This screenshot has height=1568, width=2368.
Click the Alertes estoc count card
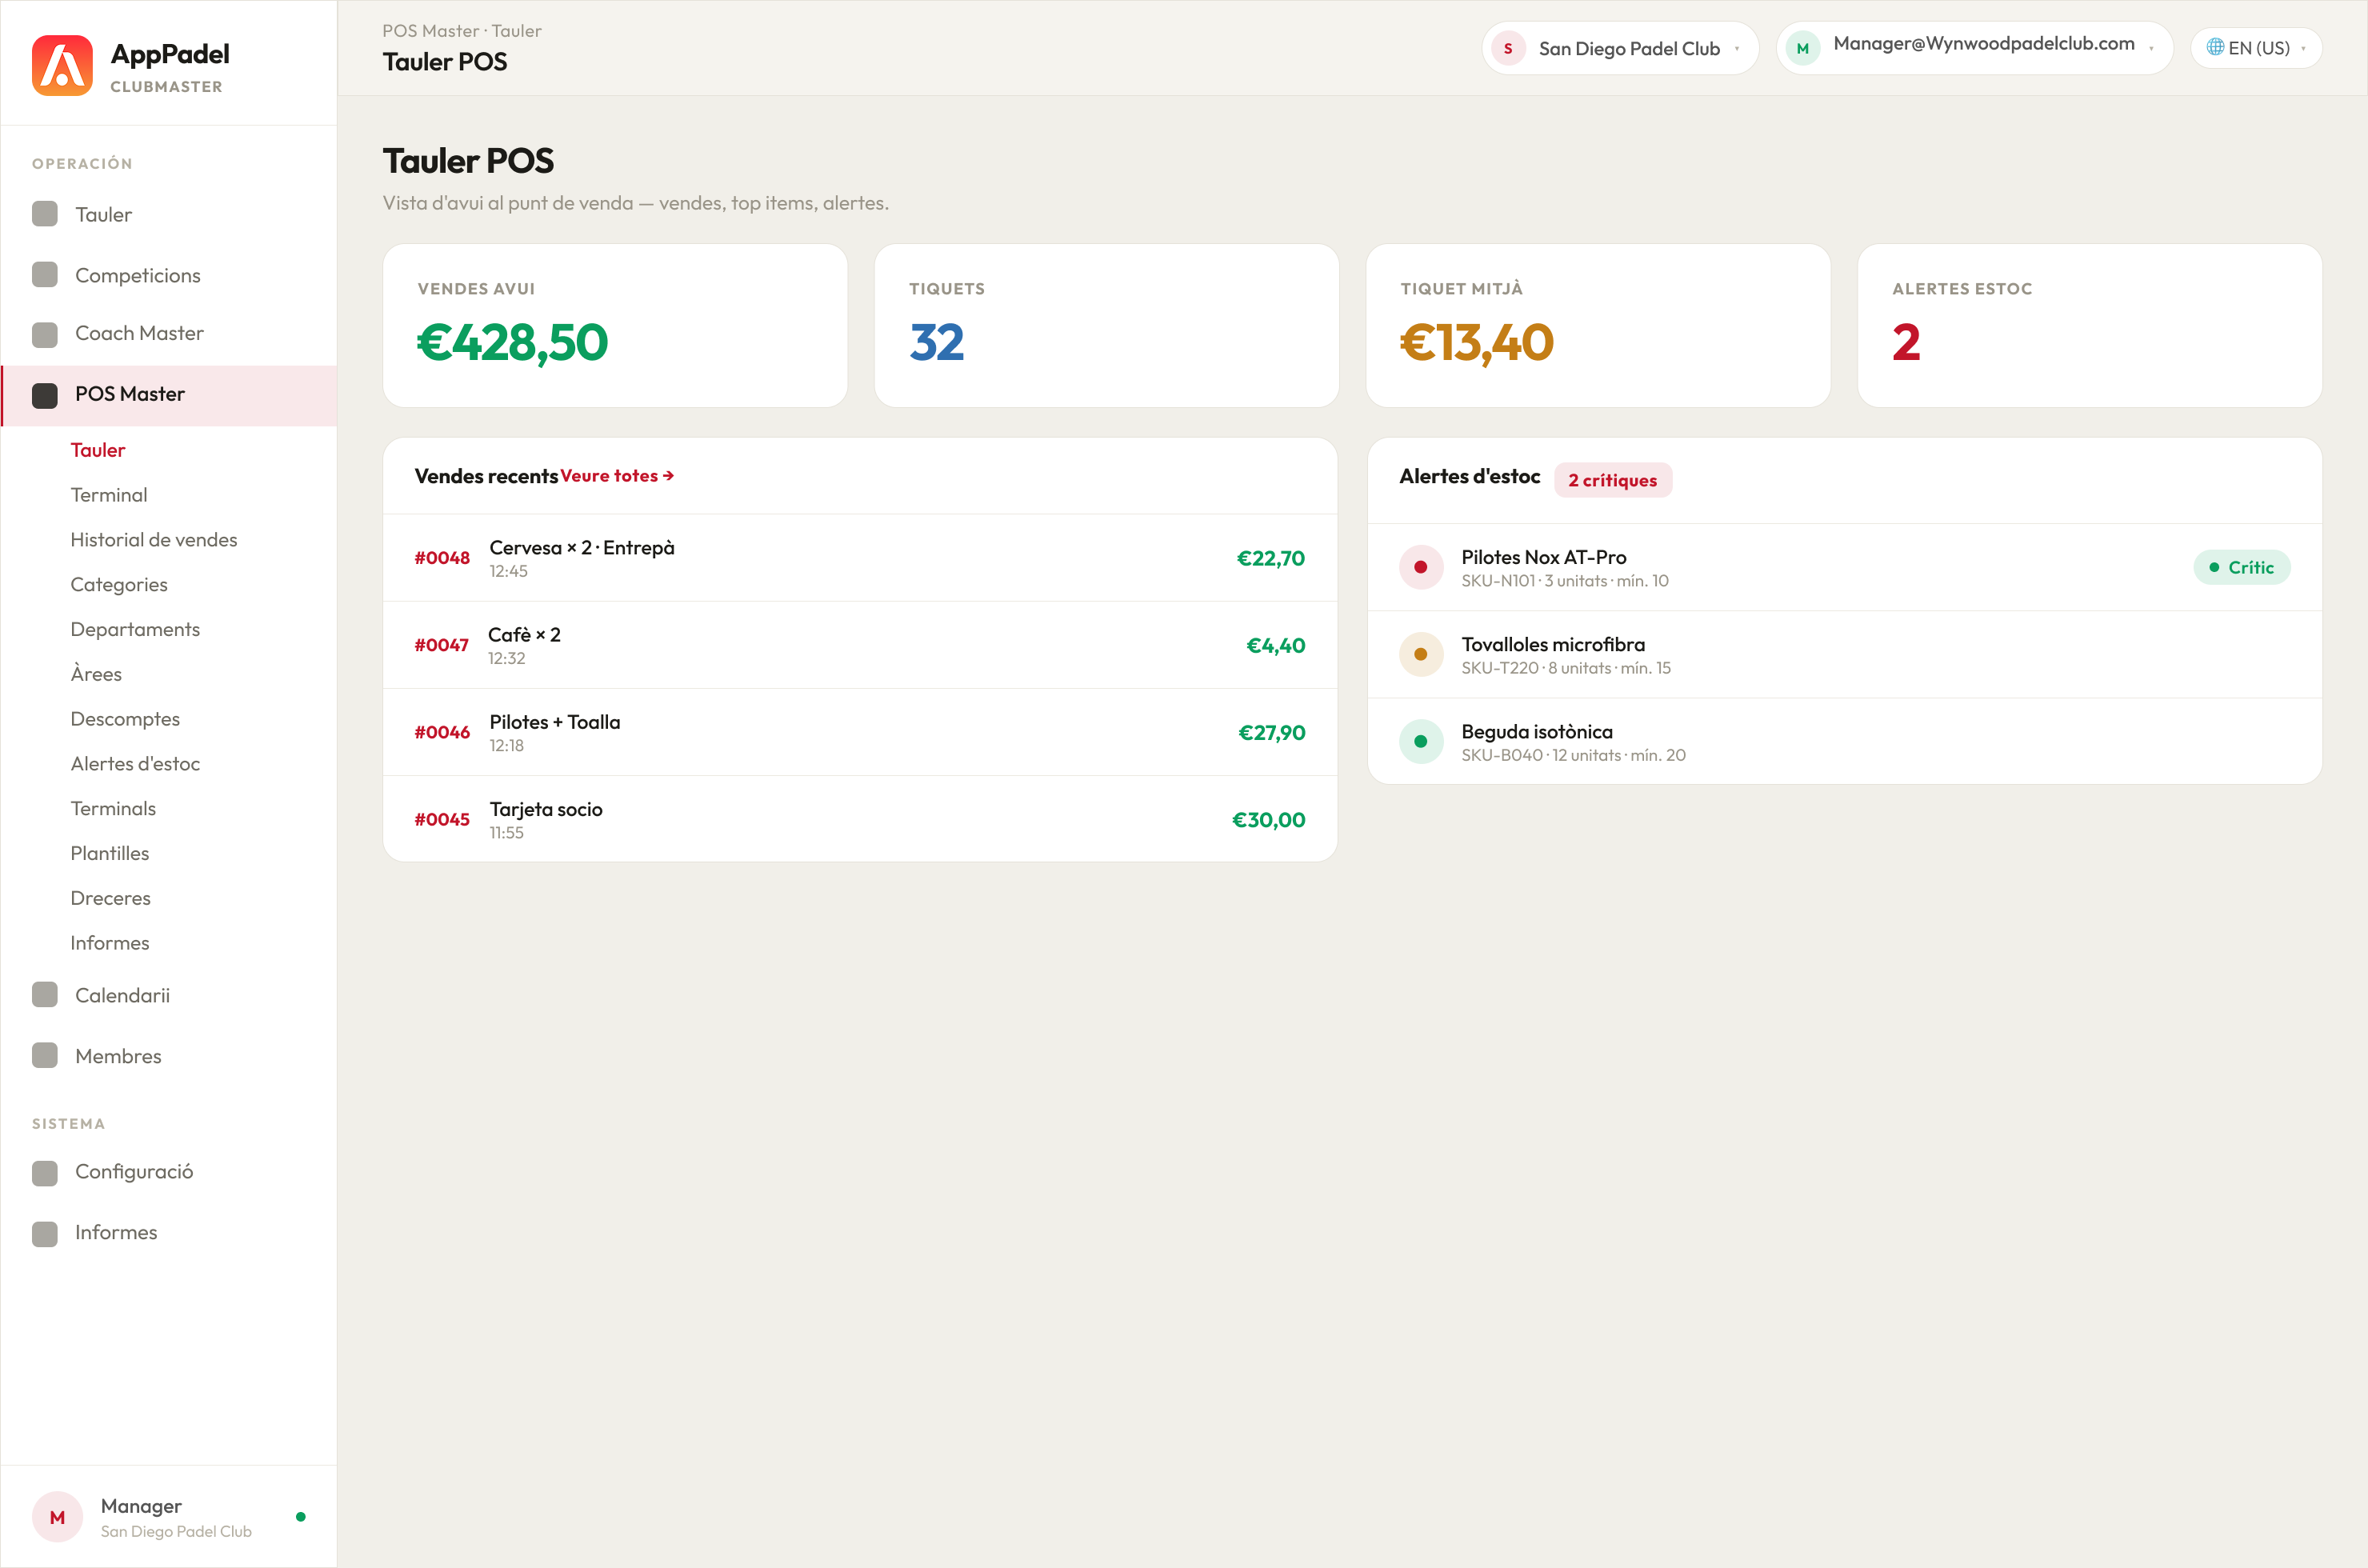click(x=2090, y=326)
